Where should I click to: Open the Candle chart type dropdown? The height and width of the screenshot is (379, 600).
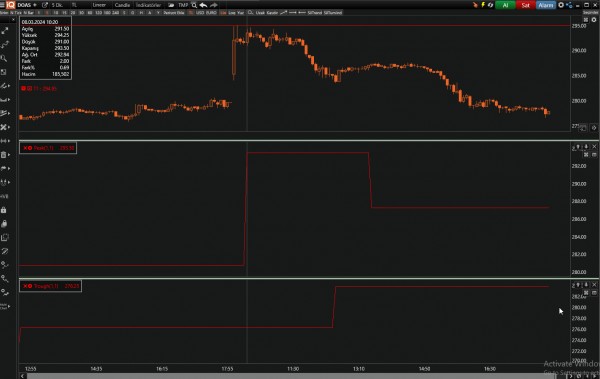(x=122, y=5)
